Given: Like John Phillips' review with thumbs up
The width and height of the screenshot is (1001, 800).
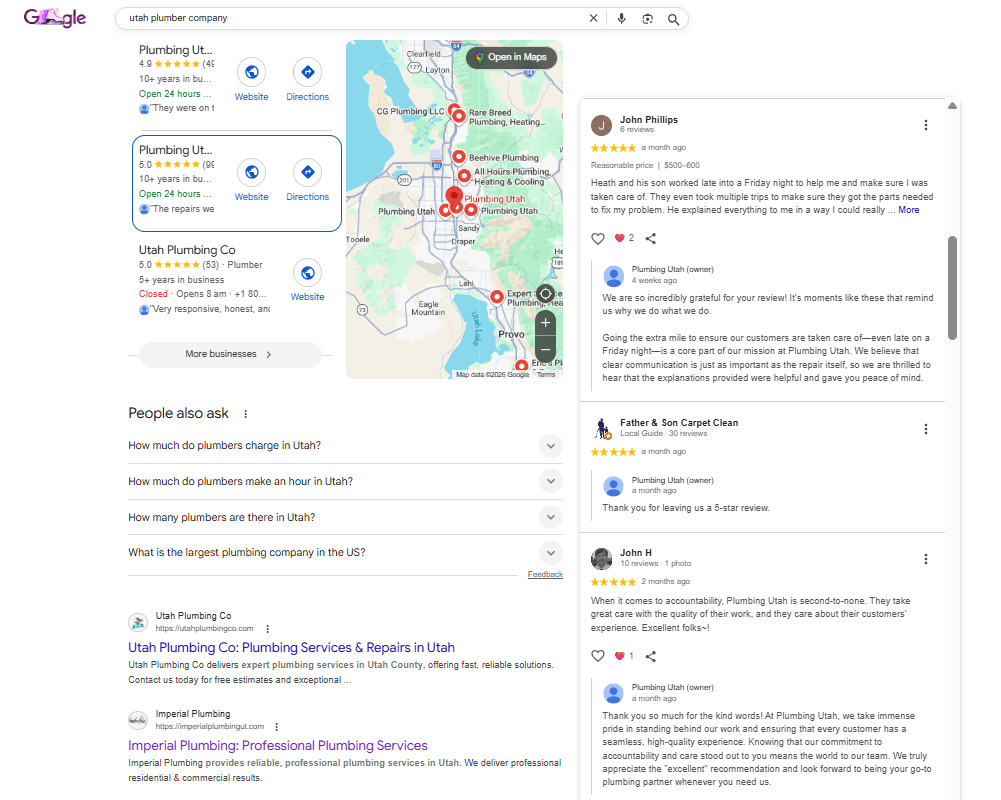Looking at the screenshot, I should pyautogui.click(x=598, y=238).
